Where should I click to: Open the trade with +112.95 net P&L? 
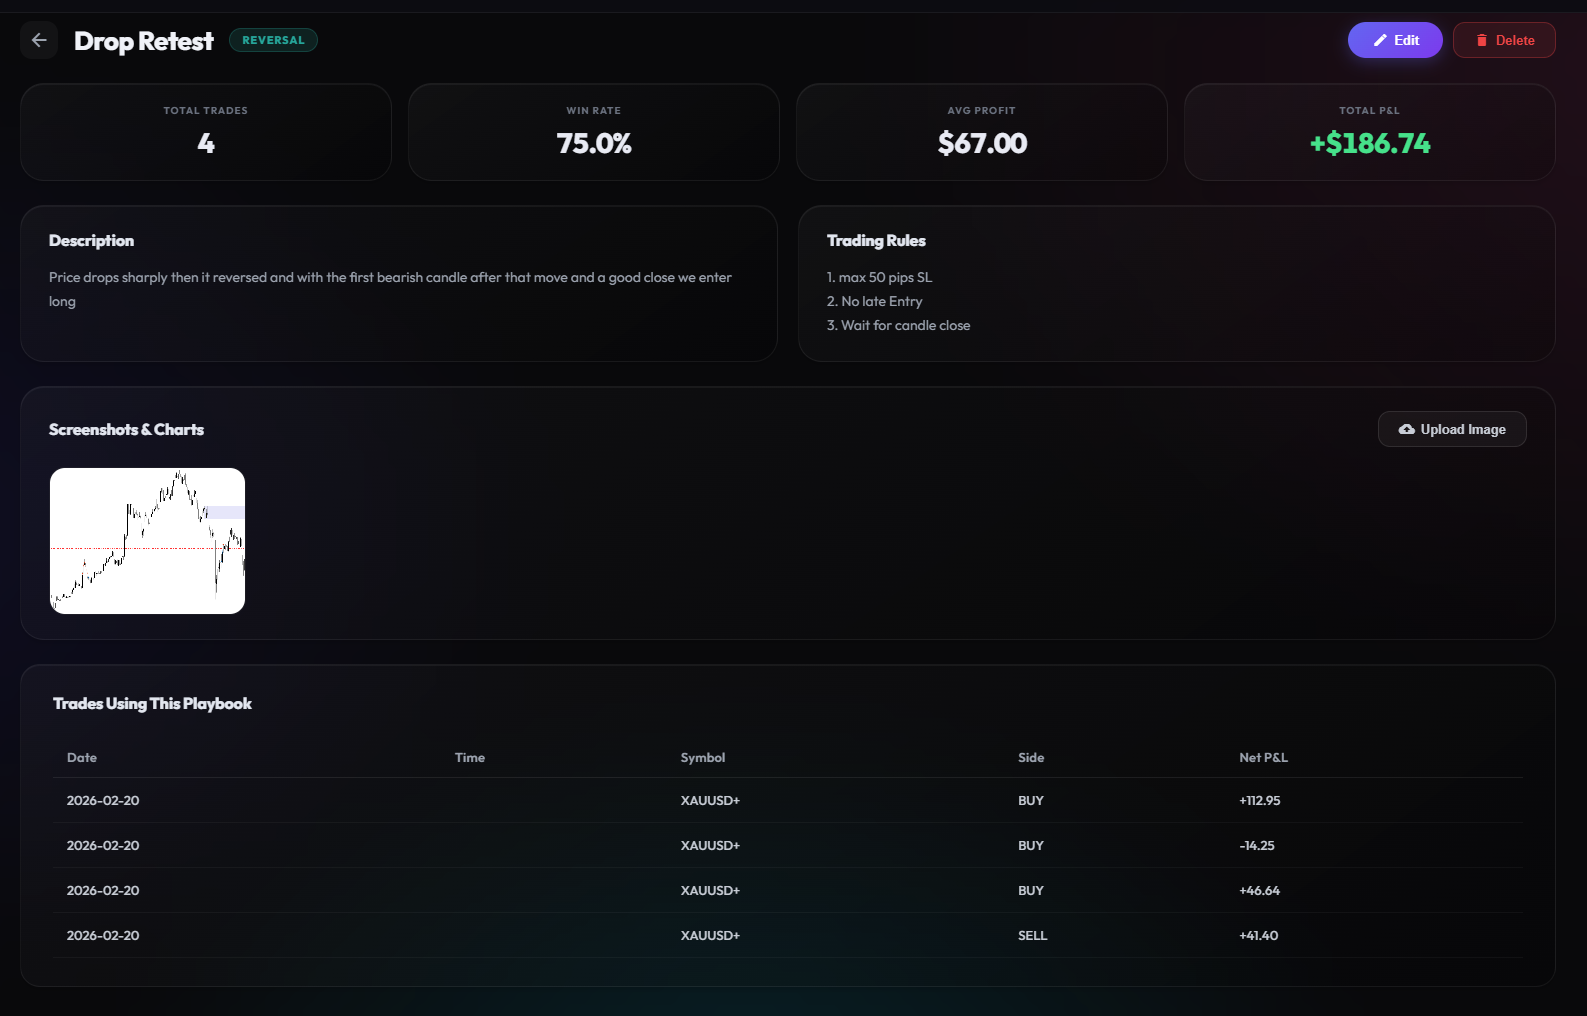1259,800
